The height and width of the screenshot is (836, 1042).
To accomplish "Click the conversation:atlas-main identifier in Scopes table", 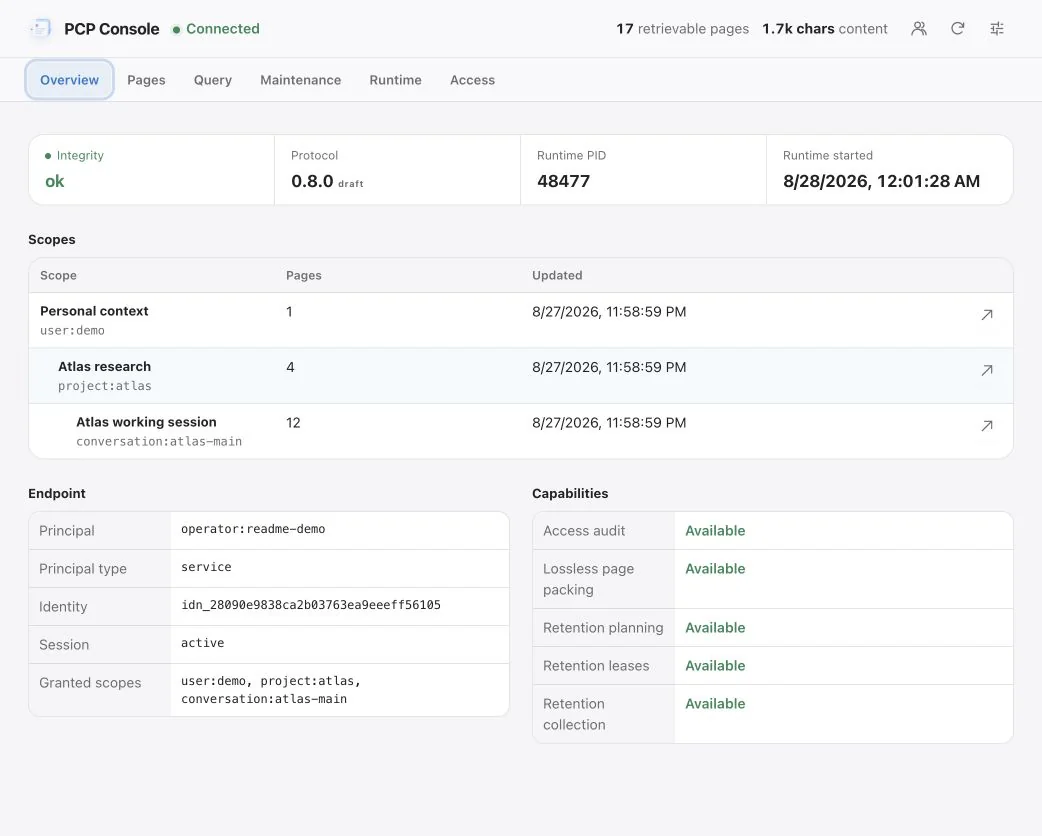I will click(159, 441).
